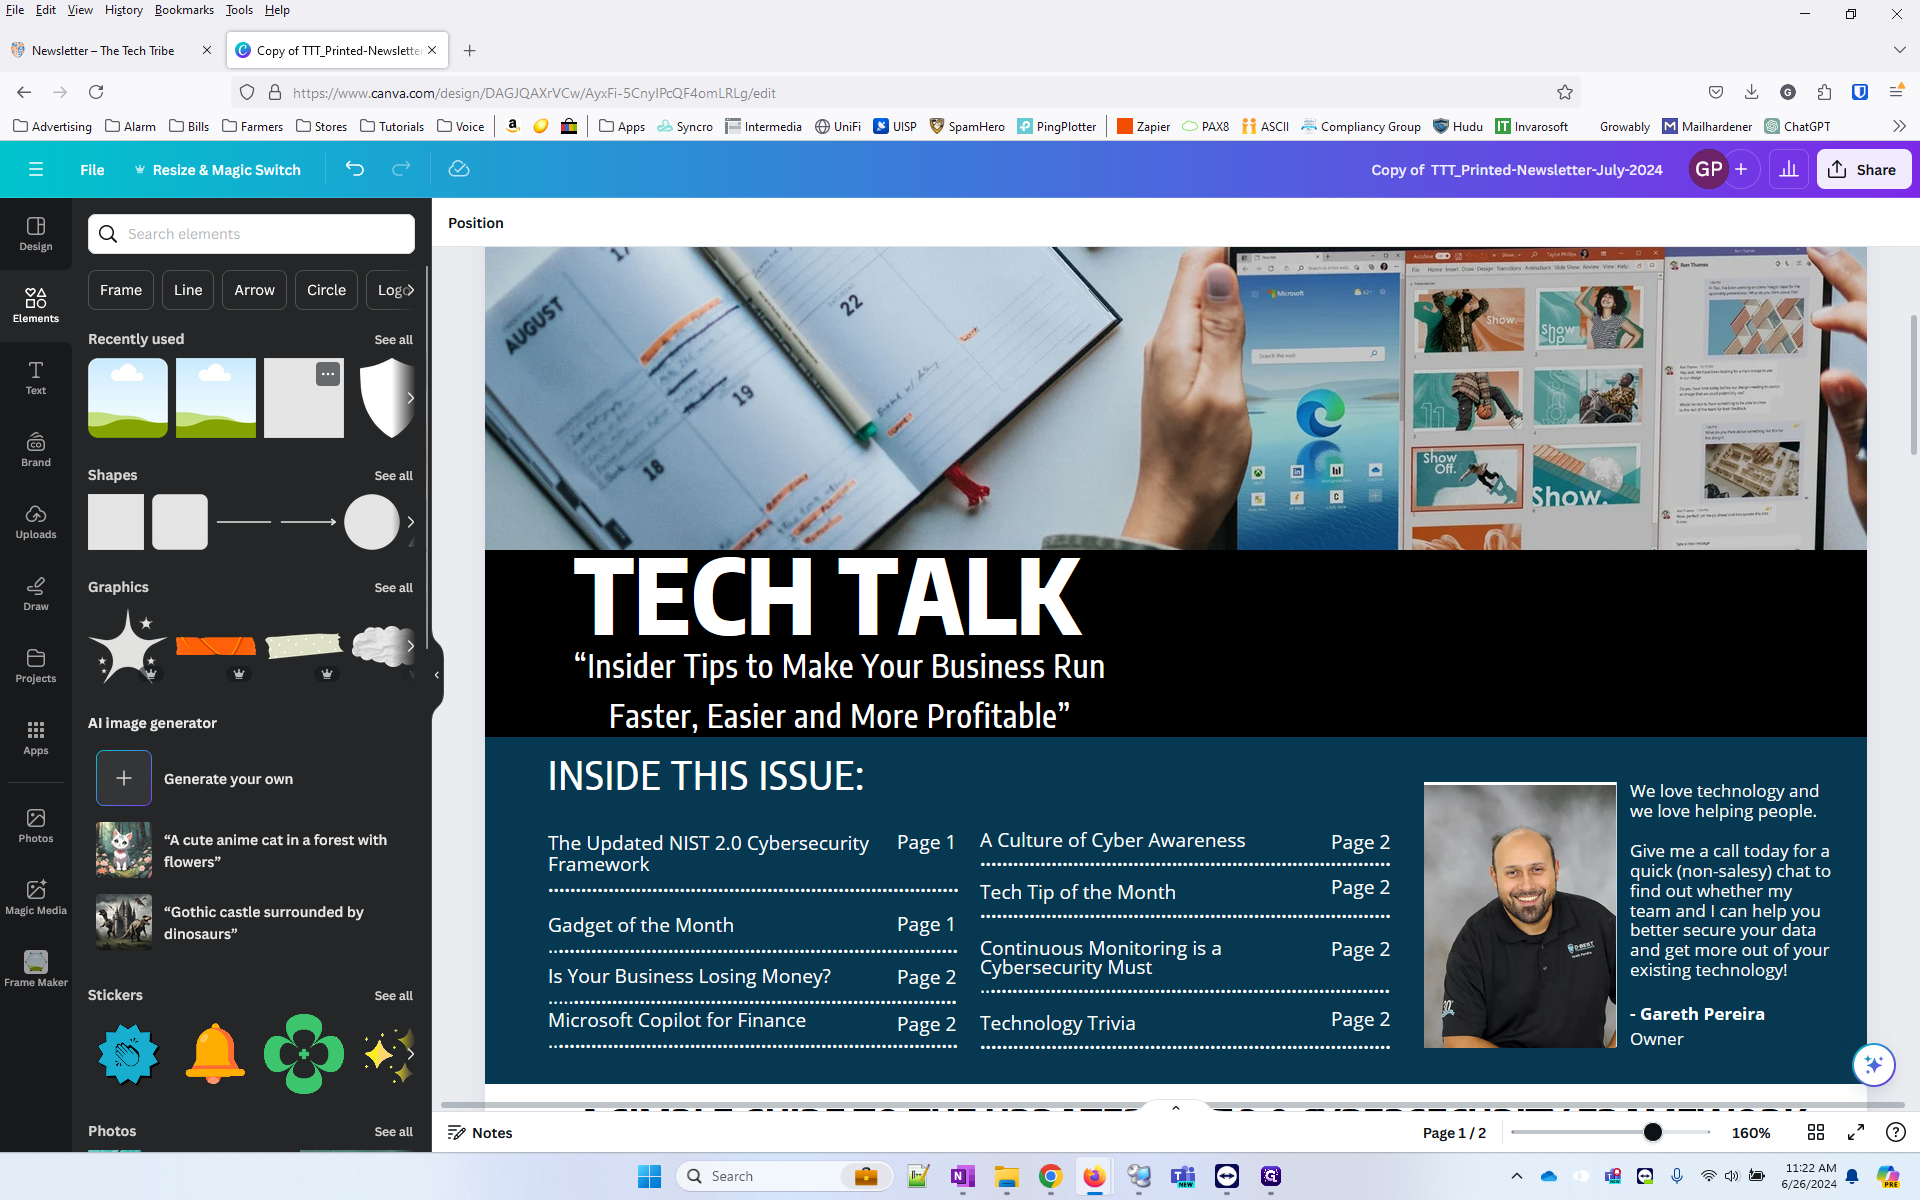Insert the blue clapping hands sticker

point(128,1054)
